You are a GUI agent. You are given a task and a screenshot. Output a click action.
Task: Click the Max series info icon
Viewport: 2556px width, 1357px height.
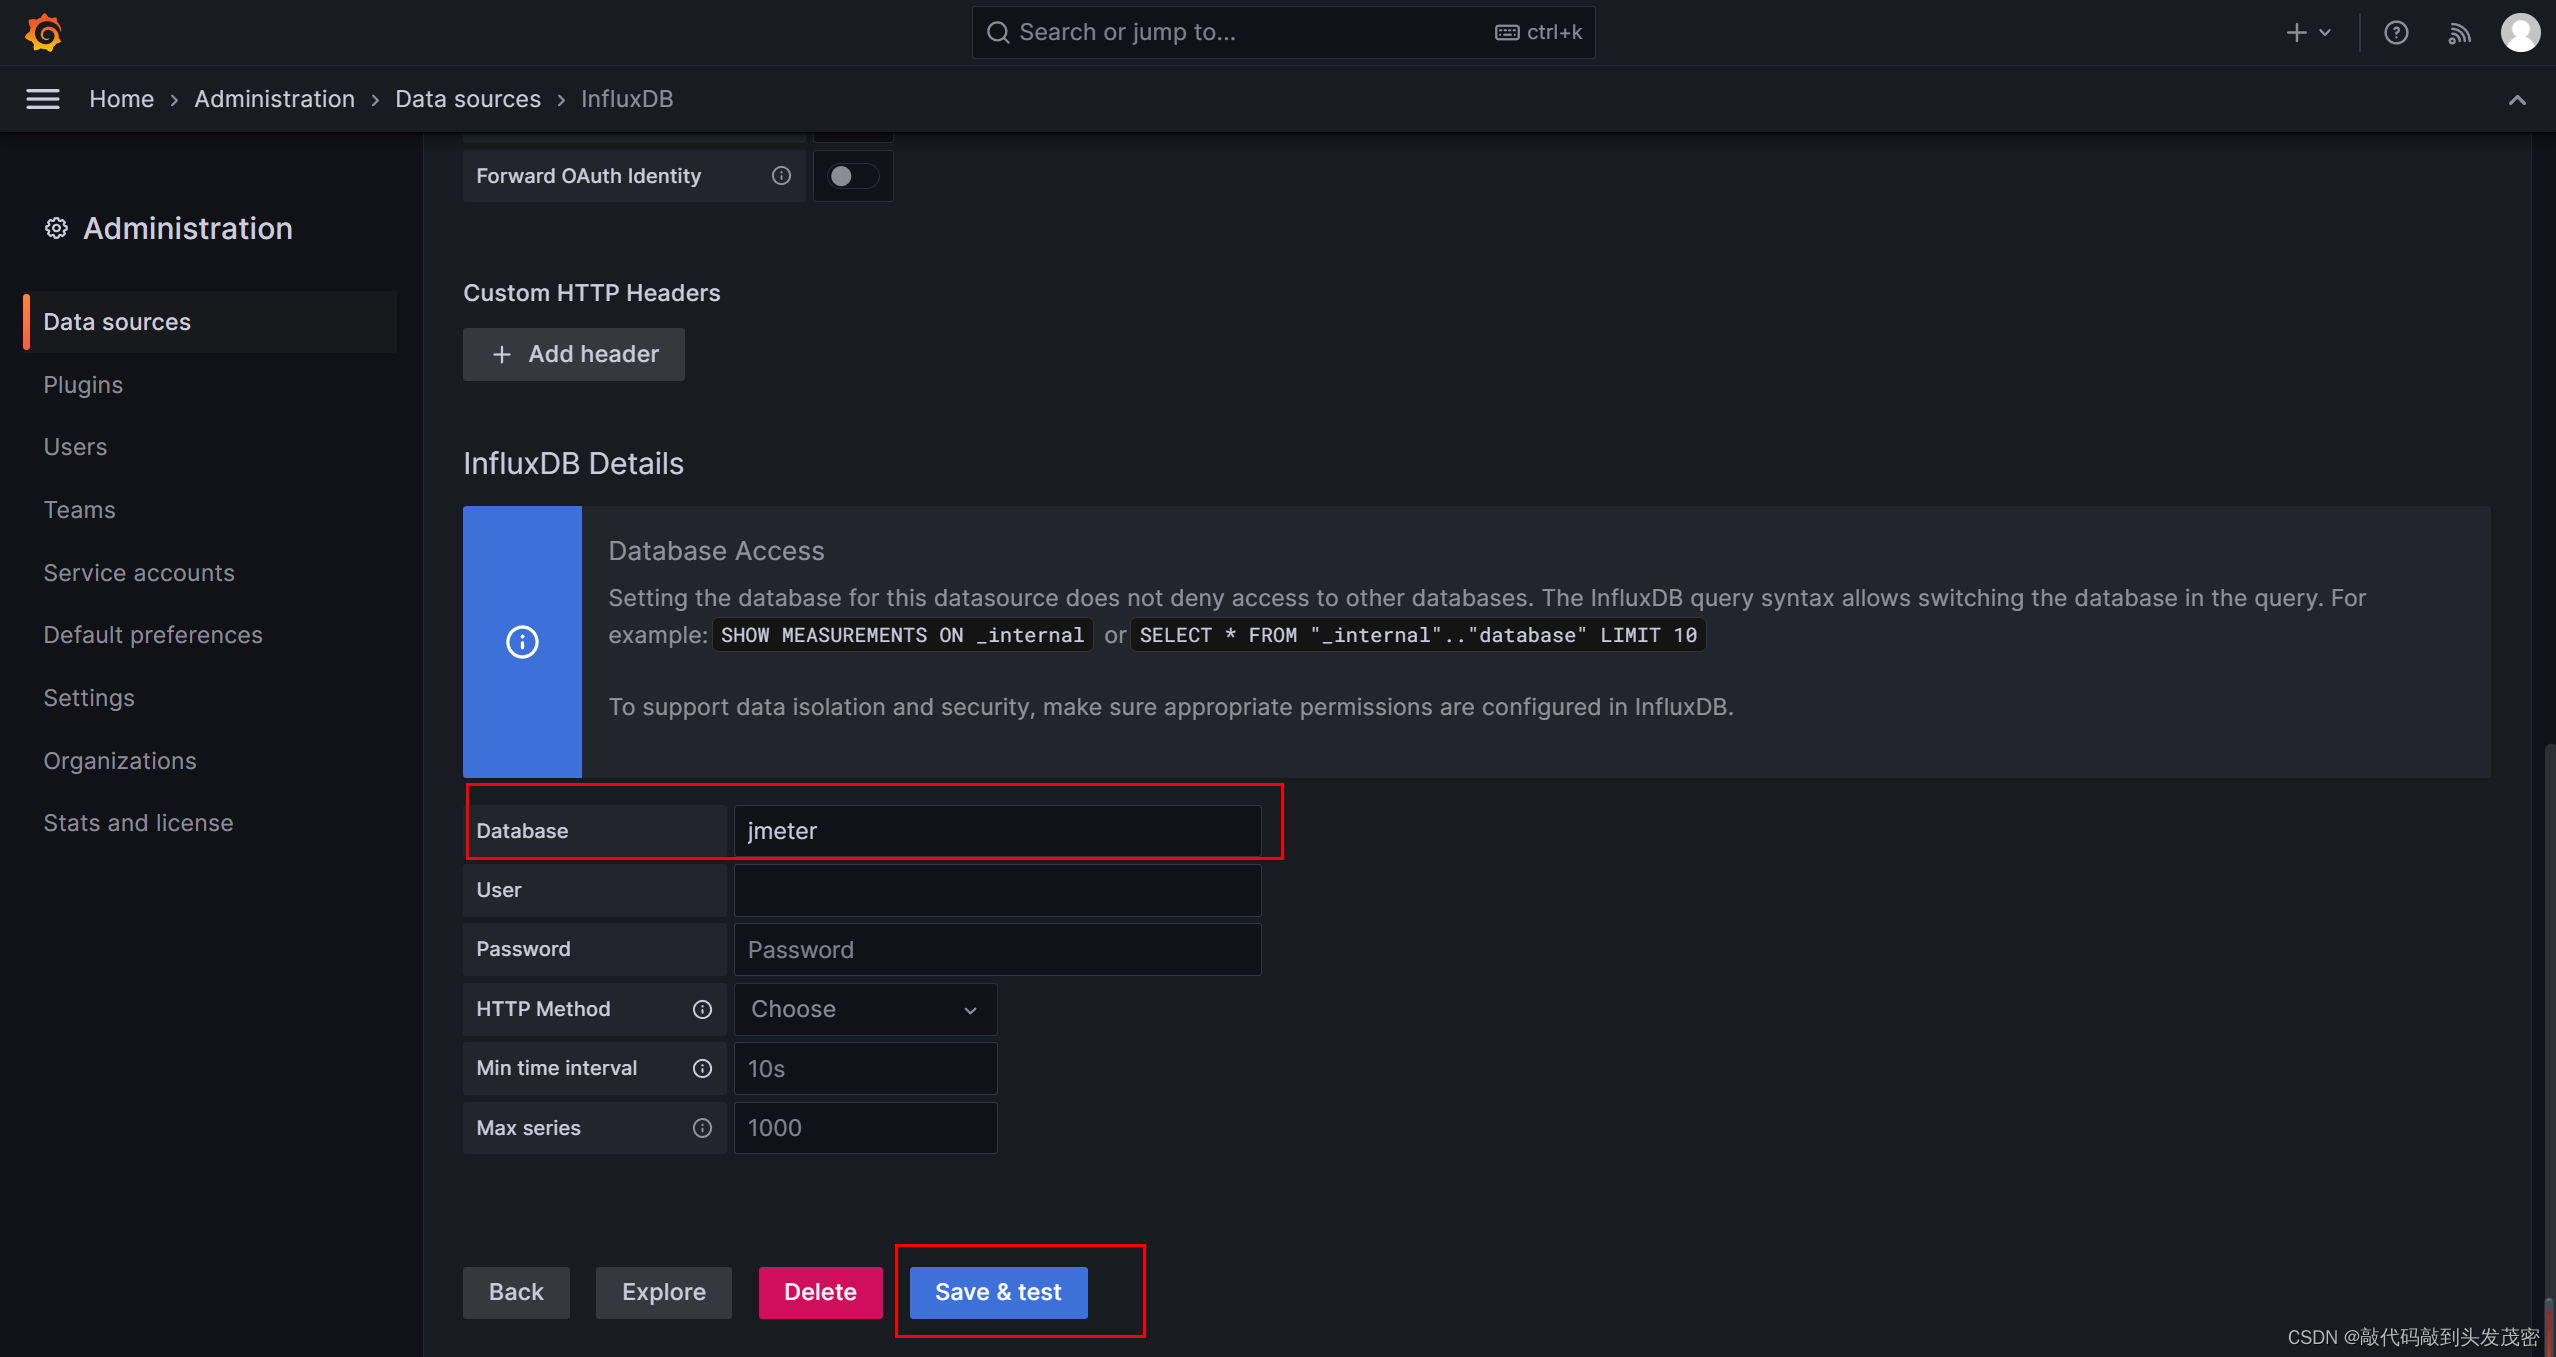coord(702,1128)
